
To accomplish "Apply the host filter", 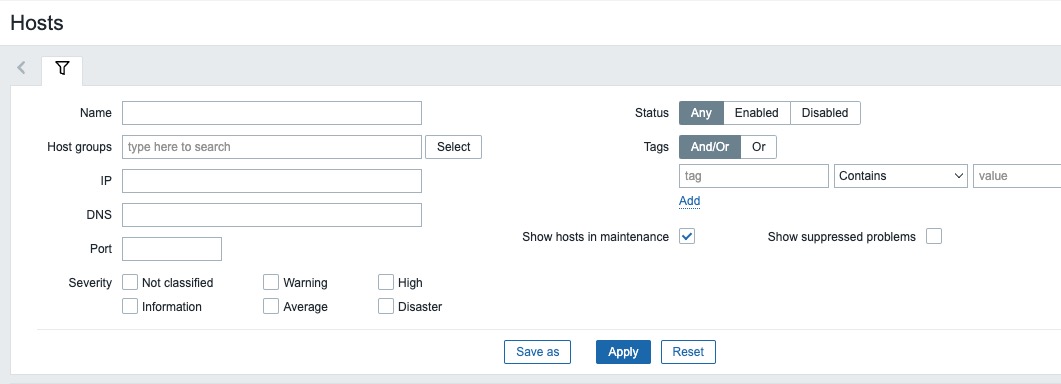I will point(623,351).
